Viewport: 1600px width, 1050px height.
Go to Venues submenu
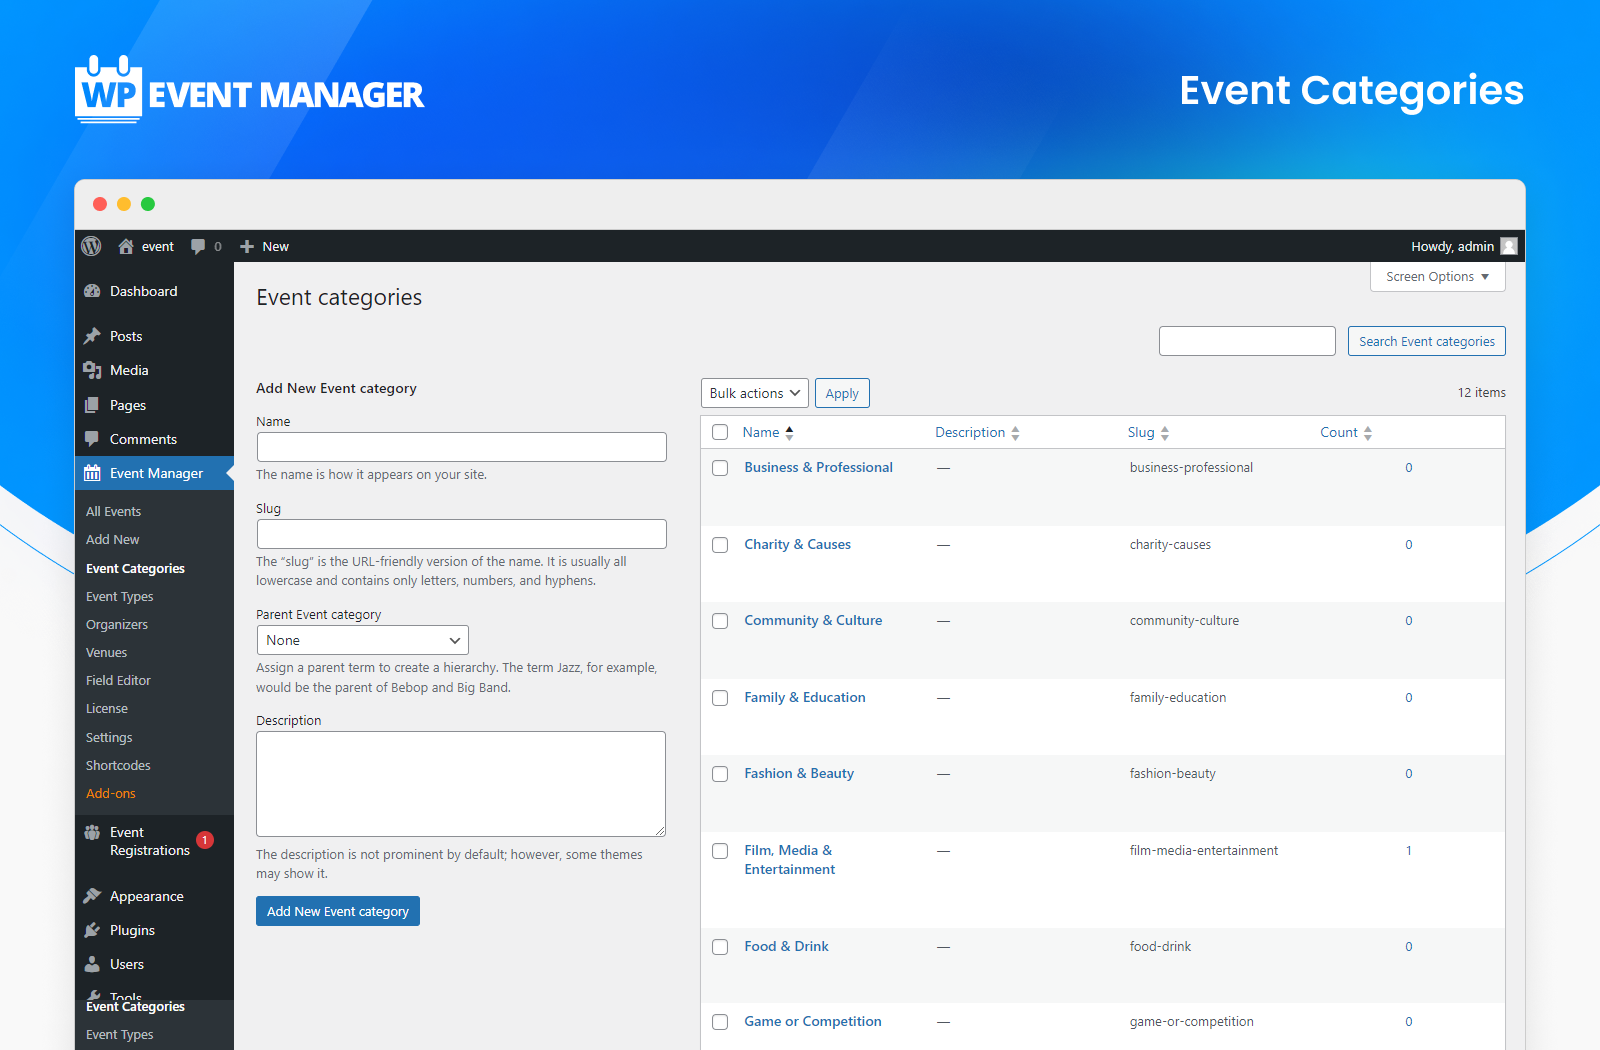[x=106, y=652]
